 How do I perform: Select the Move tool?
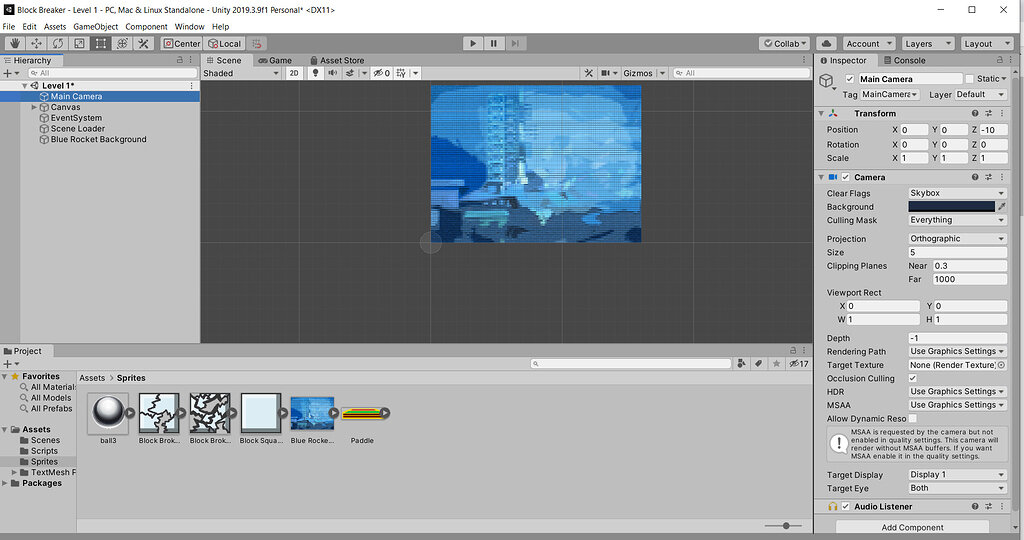[x=37, y=43]
